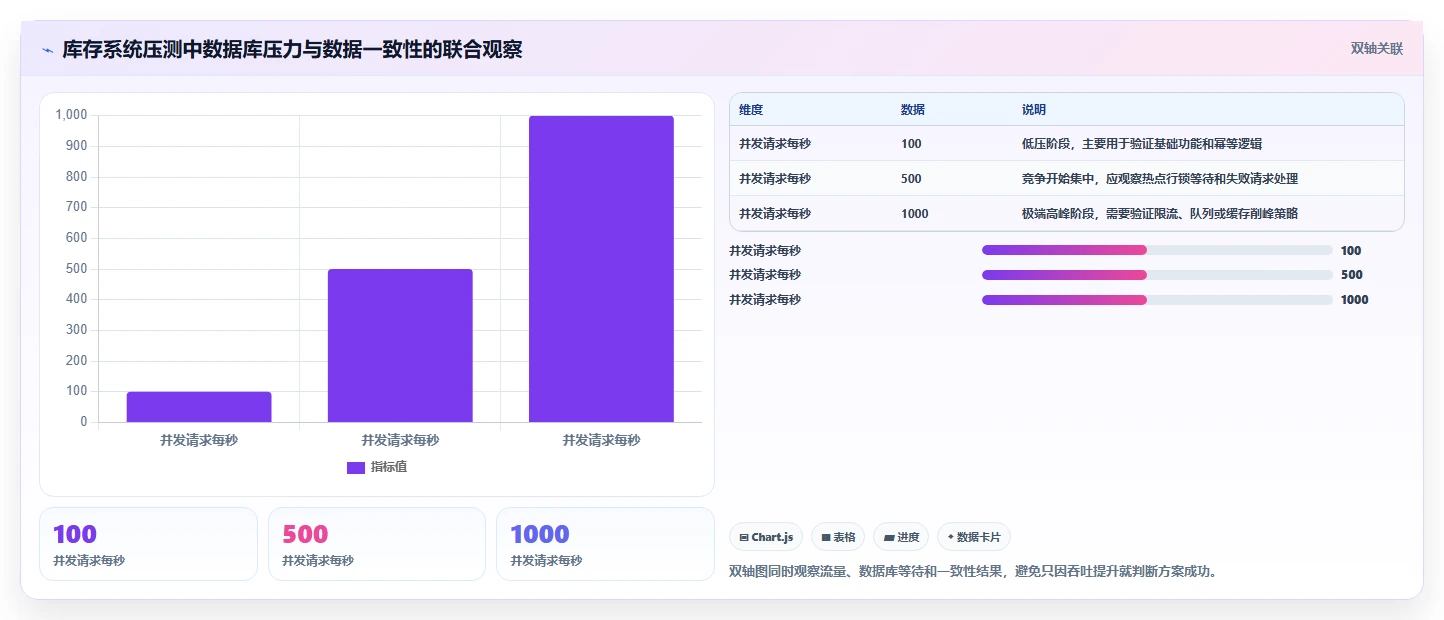Image resolution: width=1444 pixels, height=620 pixels.
Task: Toggle the 指标值 legend color box
Action: click(x=356, y=467)
